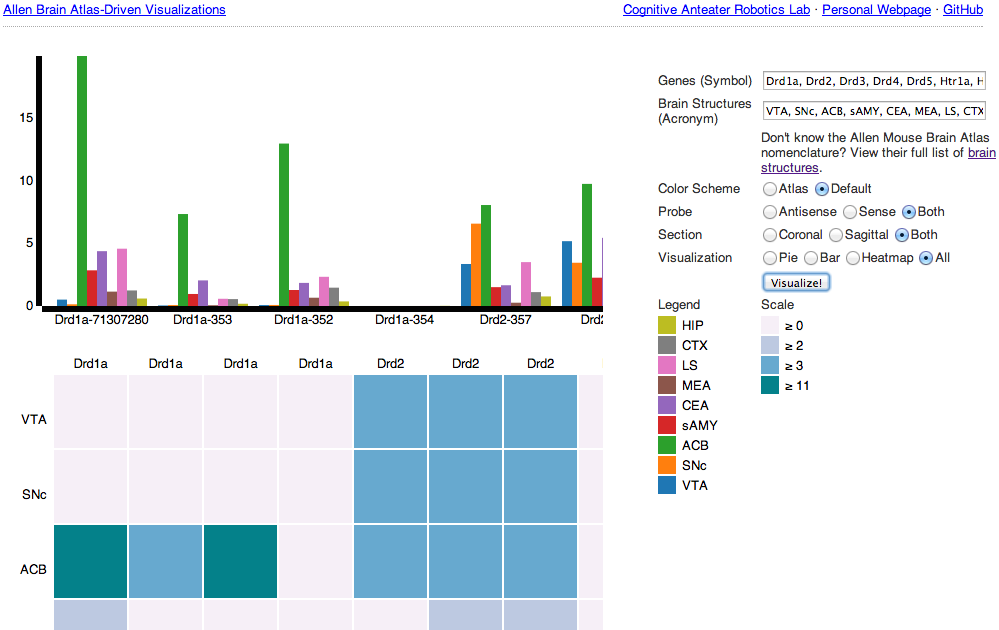
Task: Choose the Heatmap visualization
Action: click(852, 258)
